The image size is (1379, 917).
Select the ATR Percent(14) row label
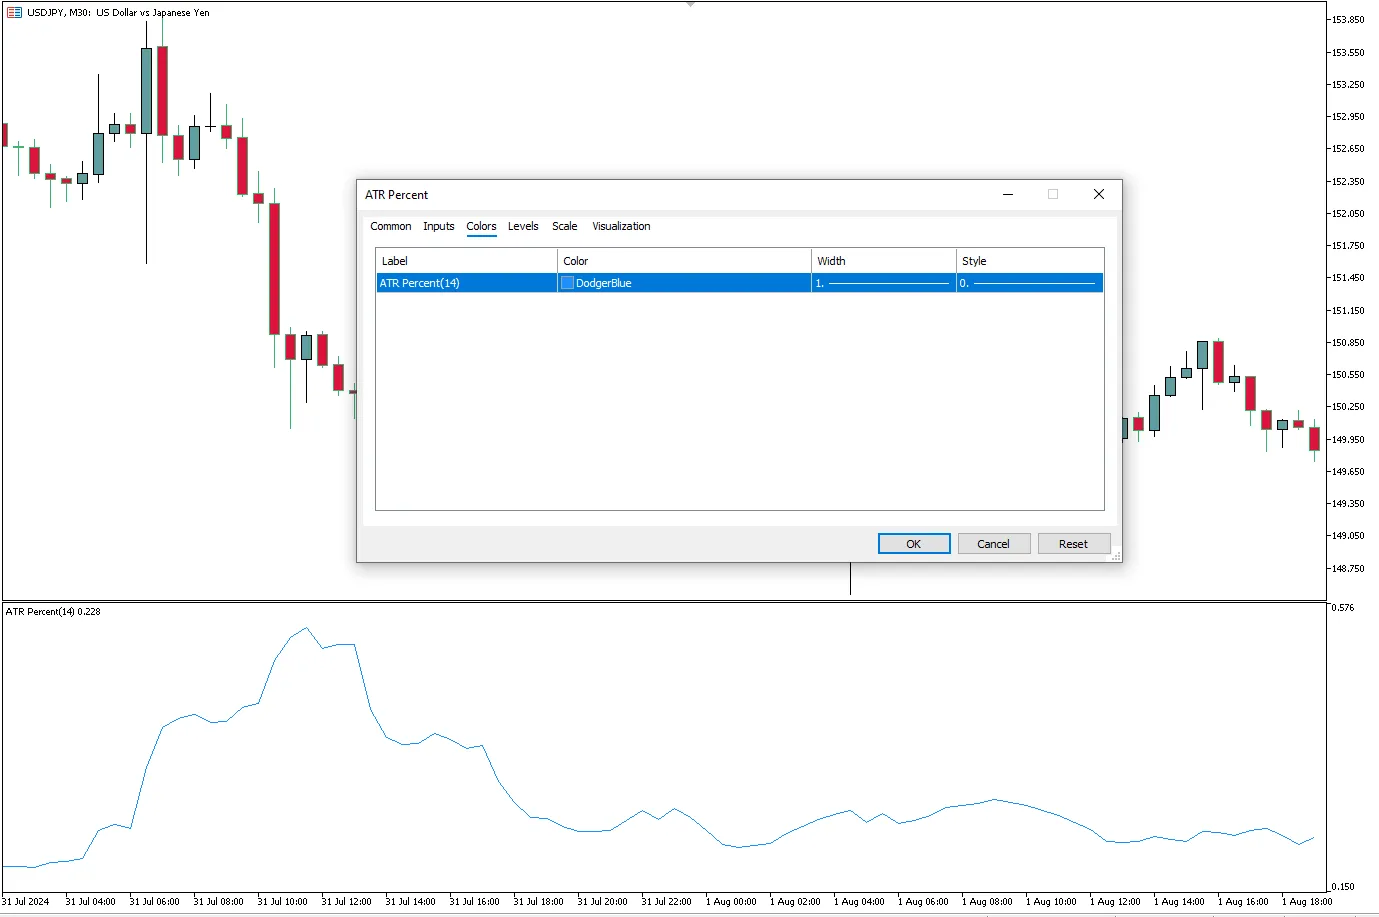(420, 283)
